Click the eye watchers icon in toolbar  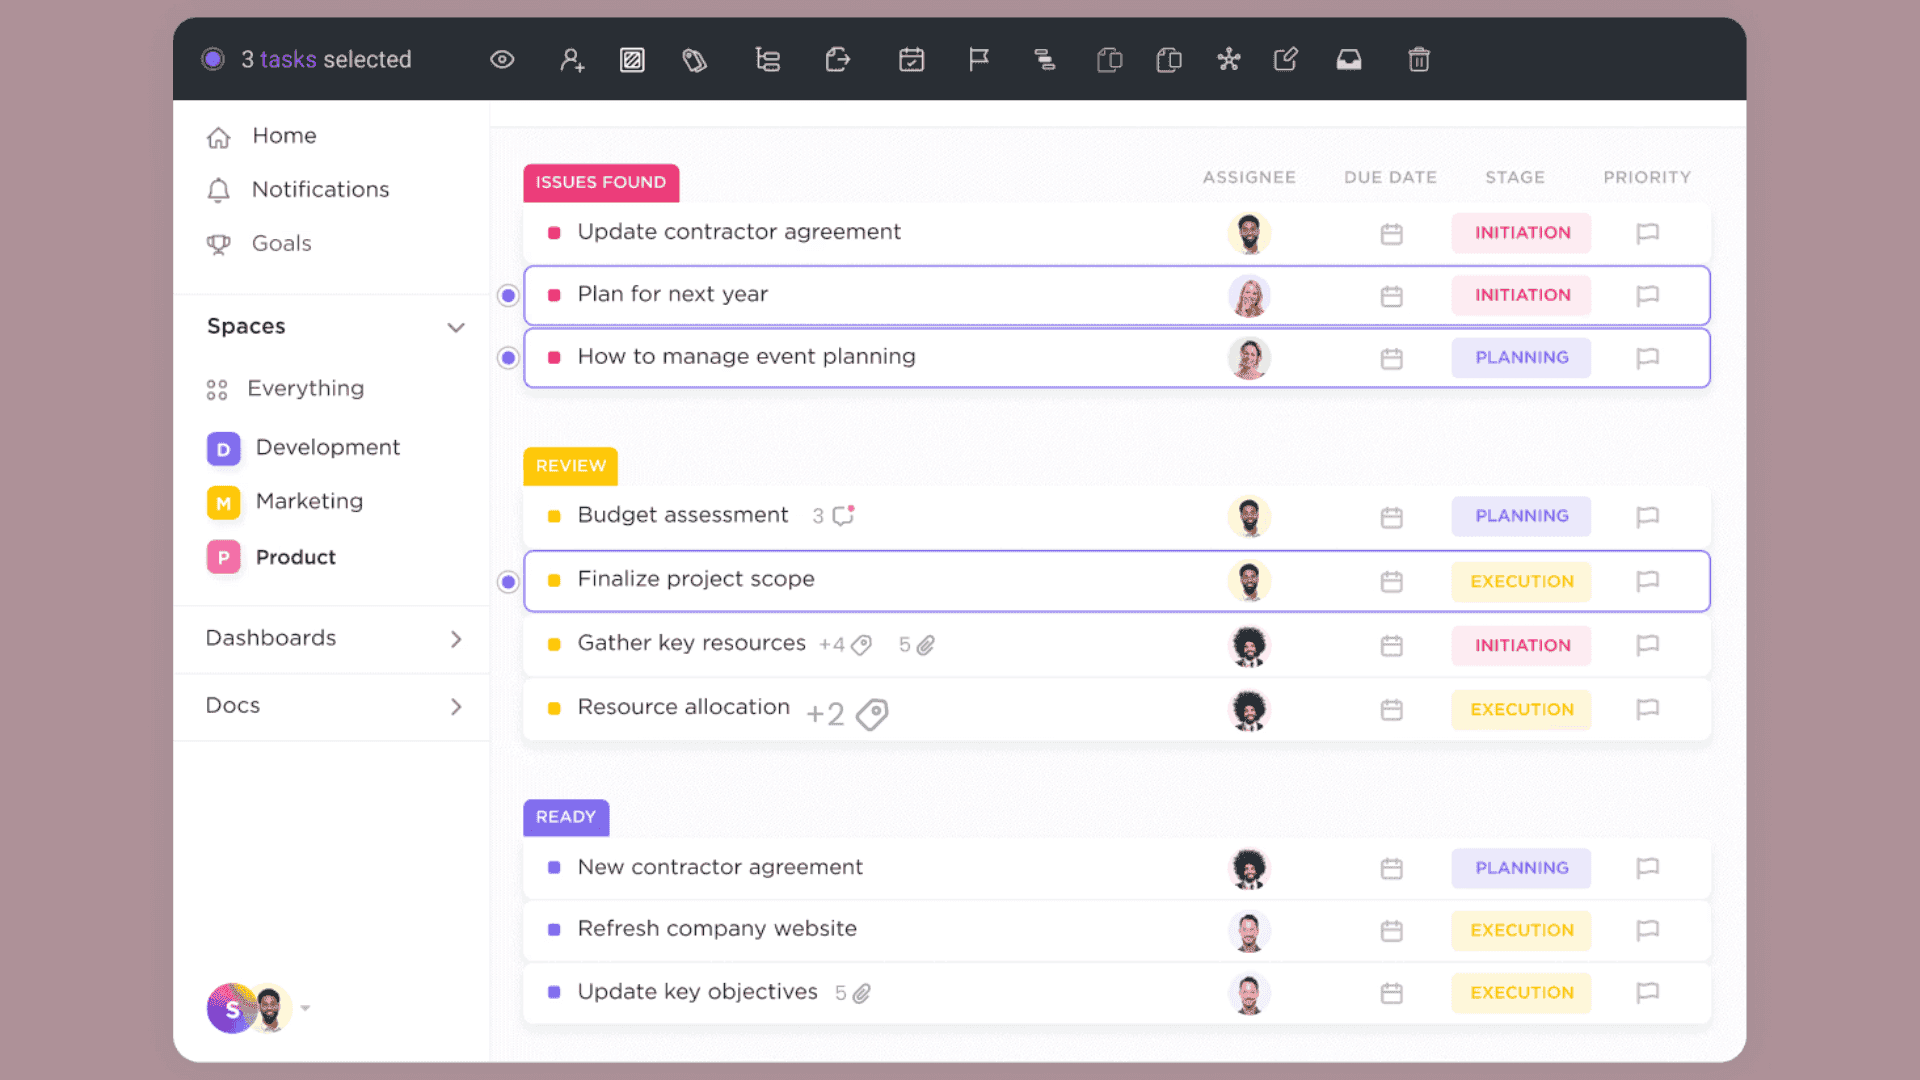[x=502, y=60]
